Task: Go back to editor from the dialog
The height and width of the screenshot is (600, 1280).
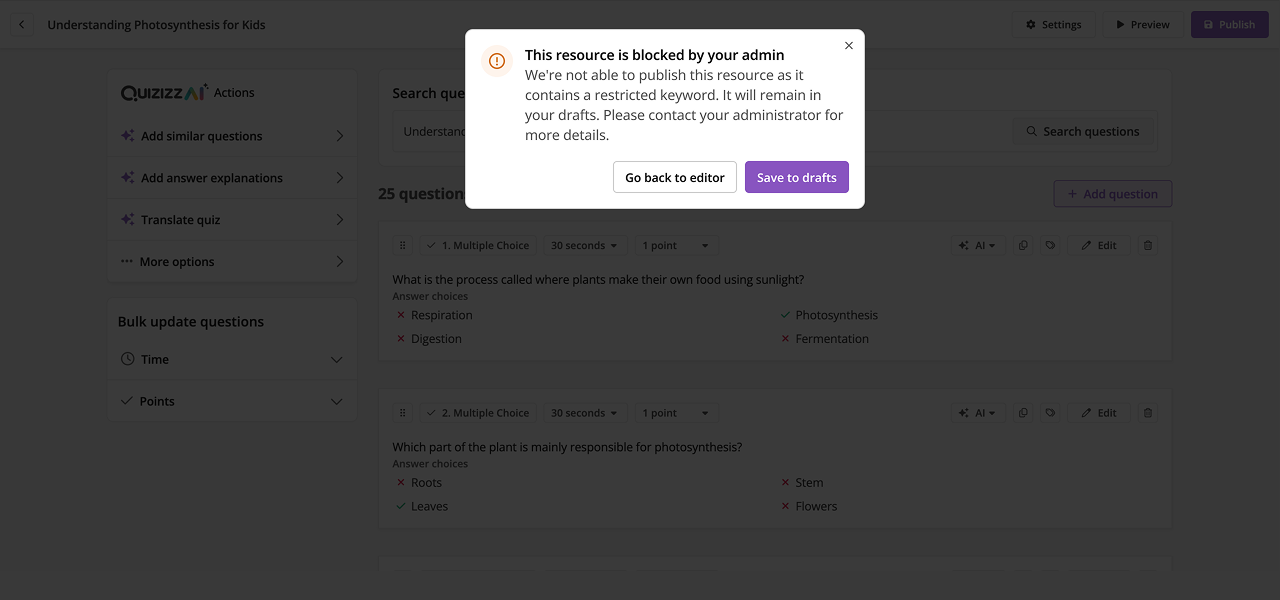Action: (x=674, y=177)
